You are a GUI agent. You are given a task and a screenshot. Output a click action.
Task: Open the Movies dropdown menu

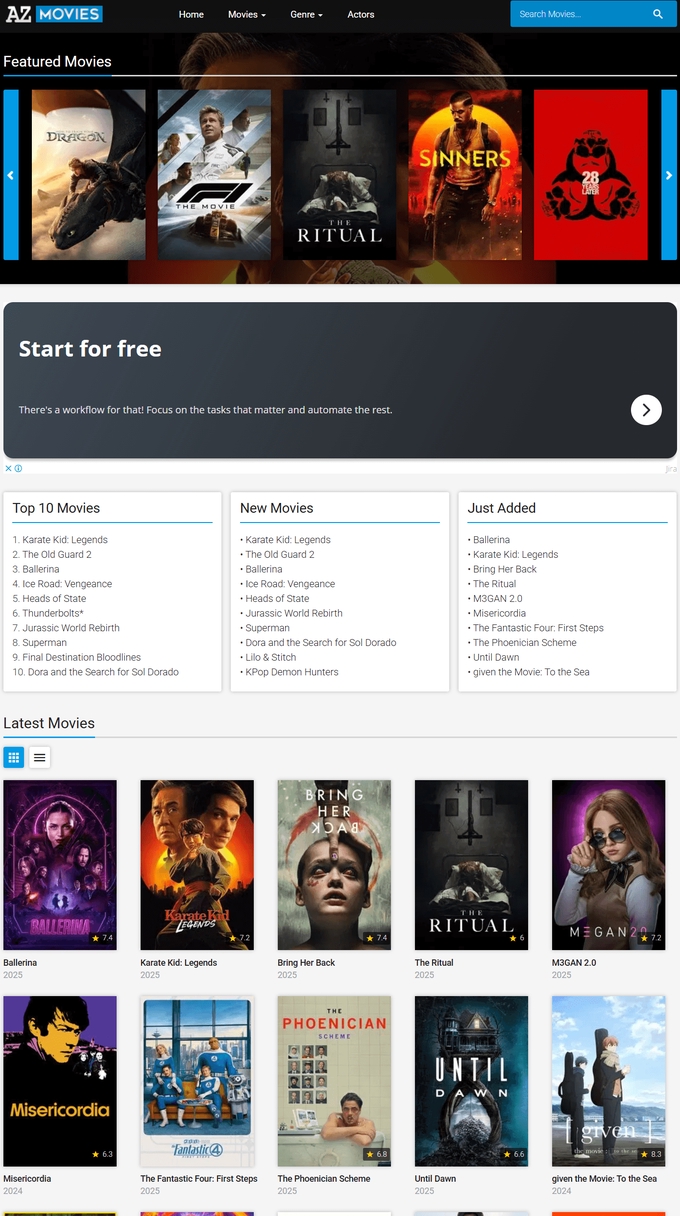[247, 15]
